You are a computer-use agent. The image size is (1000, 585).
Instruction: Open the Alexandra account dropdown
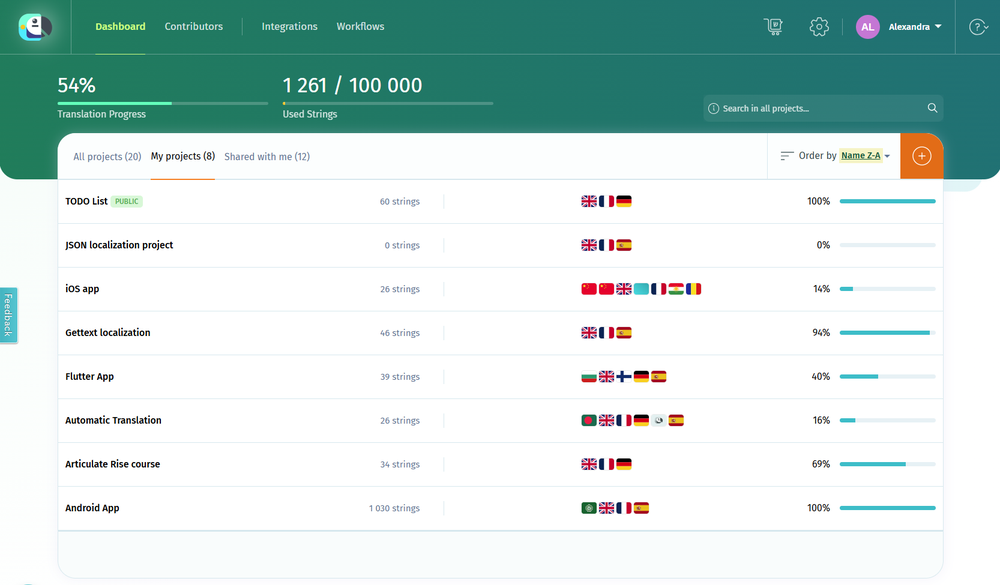(x=915, y=27)
